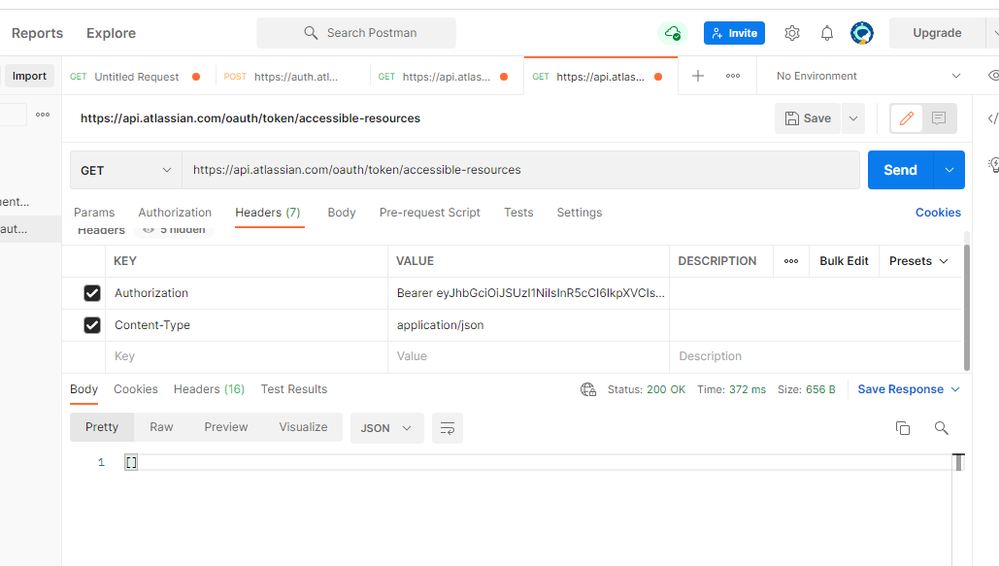Open settings gear icon in header
The width and height of the screenshot is (999, 566).
792,33
